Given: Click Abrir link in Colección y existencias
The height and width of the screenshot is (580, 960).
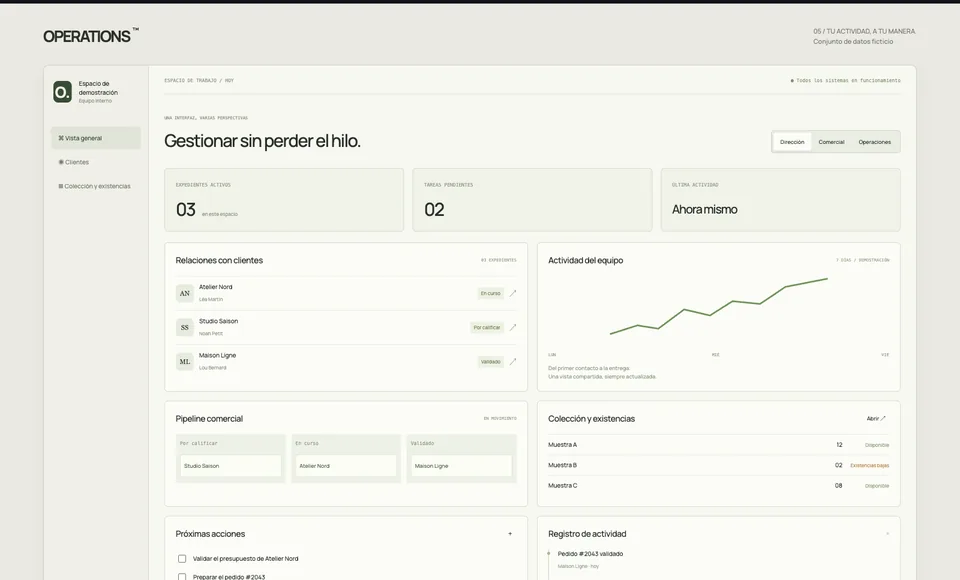Looking at the screenshot, I should 876,419.
